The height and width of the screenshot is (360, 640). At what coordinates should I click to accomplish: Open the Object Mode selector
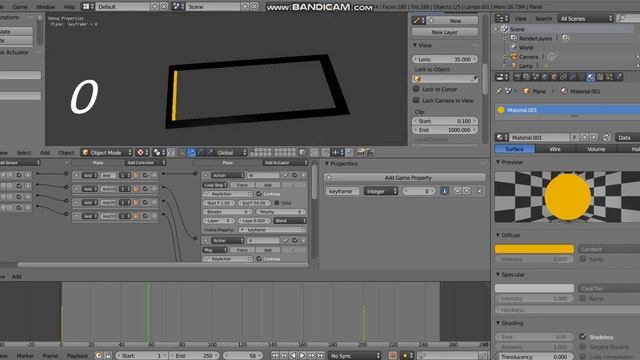107,153
